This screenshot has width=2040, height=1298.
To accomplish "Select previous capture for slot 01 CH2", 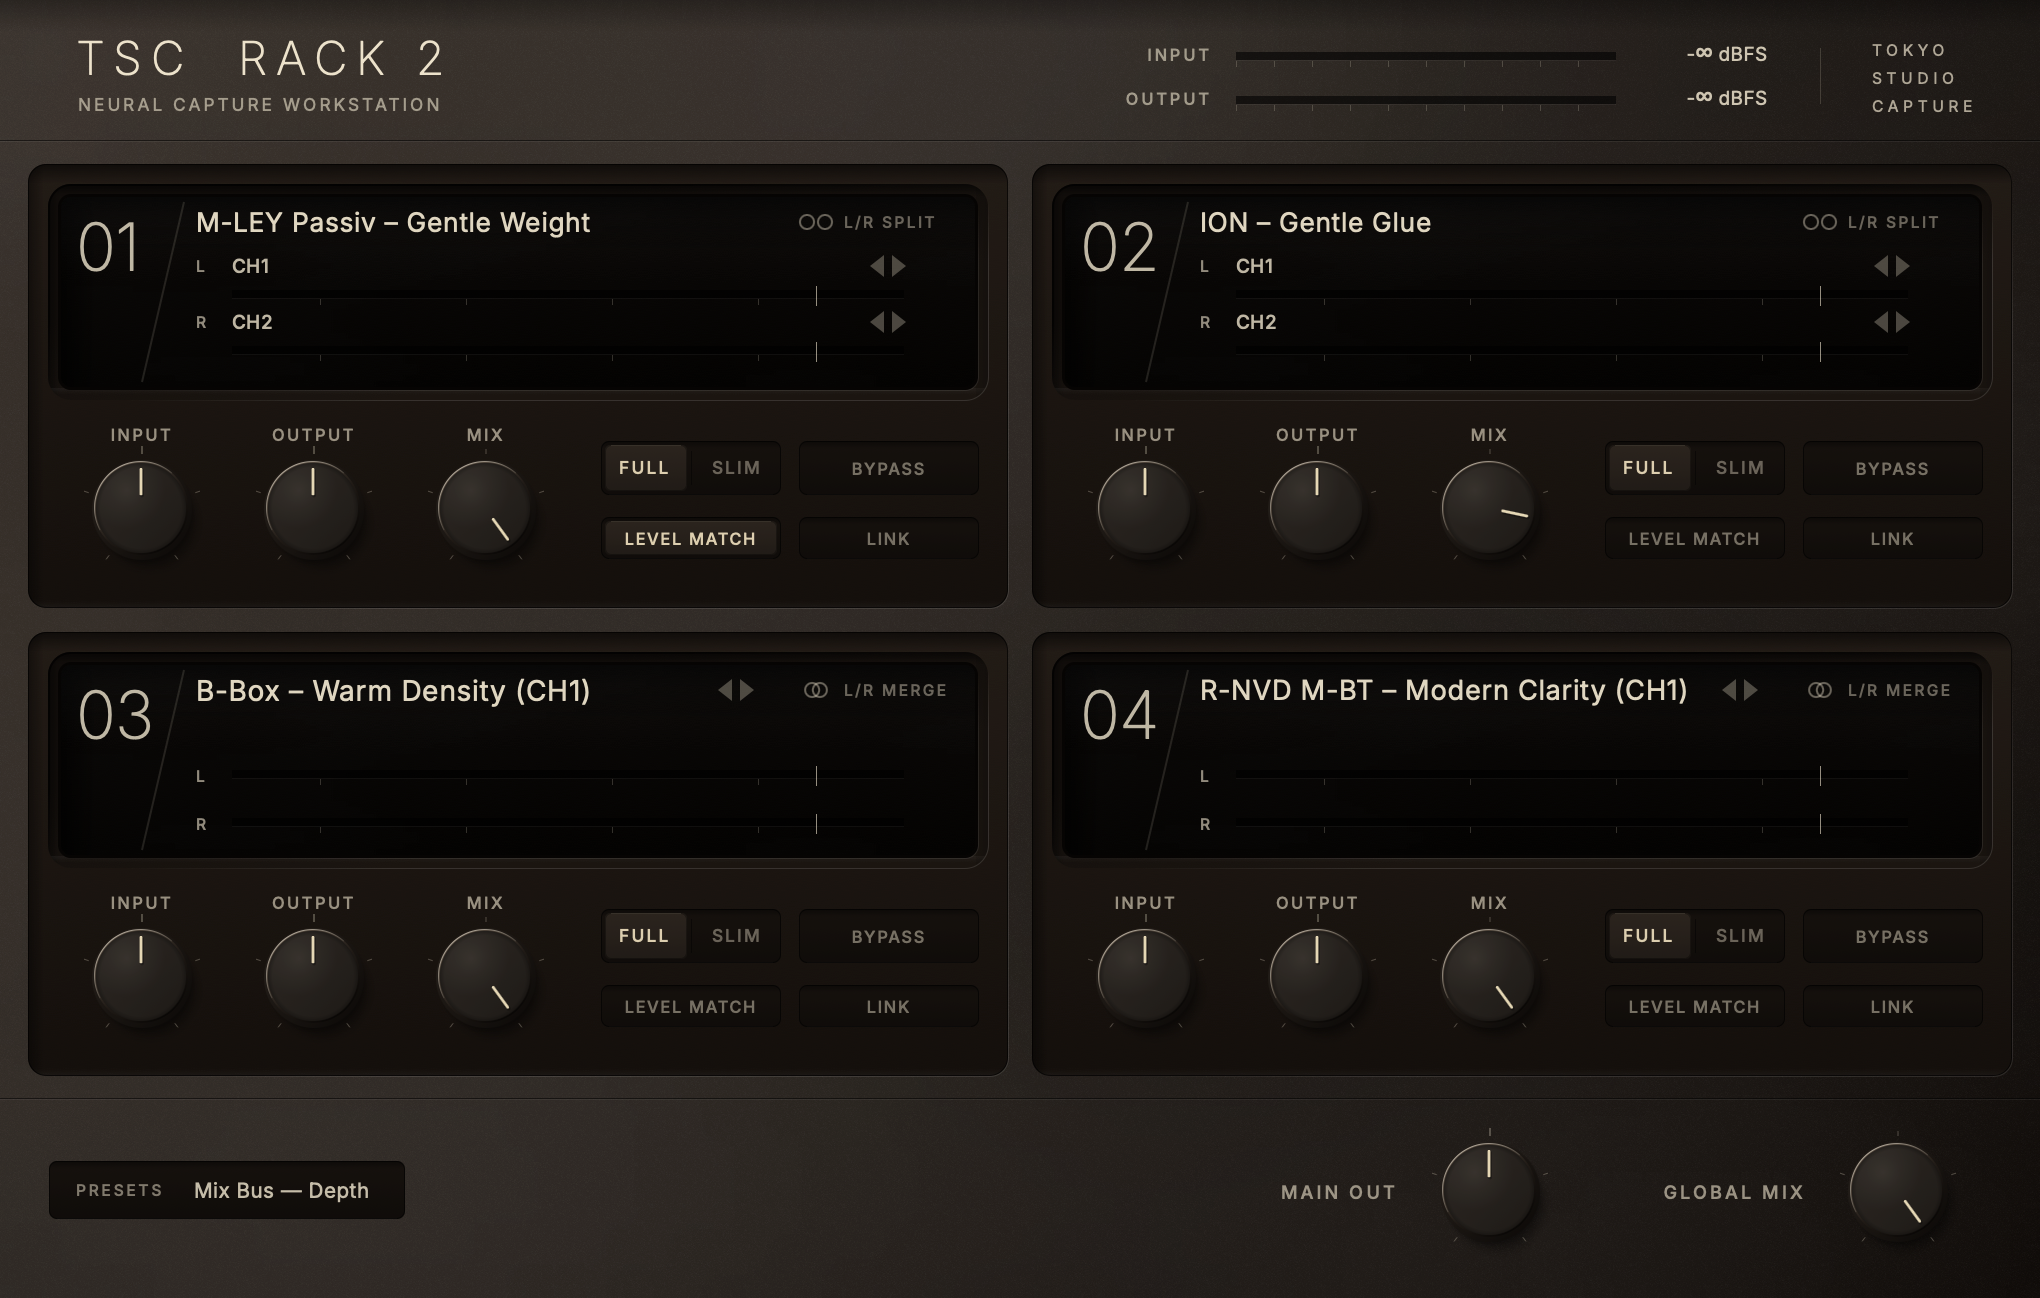I will coord(877,322).
